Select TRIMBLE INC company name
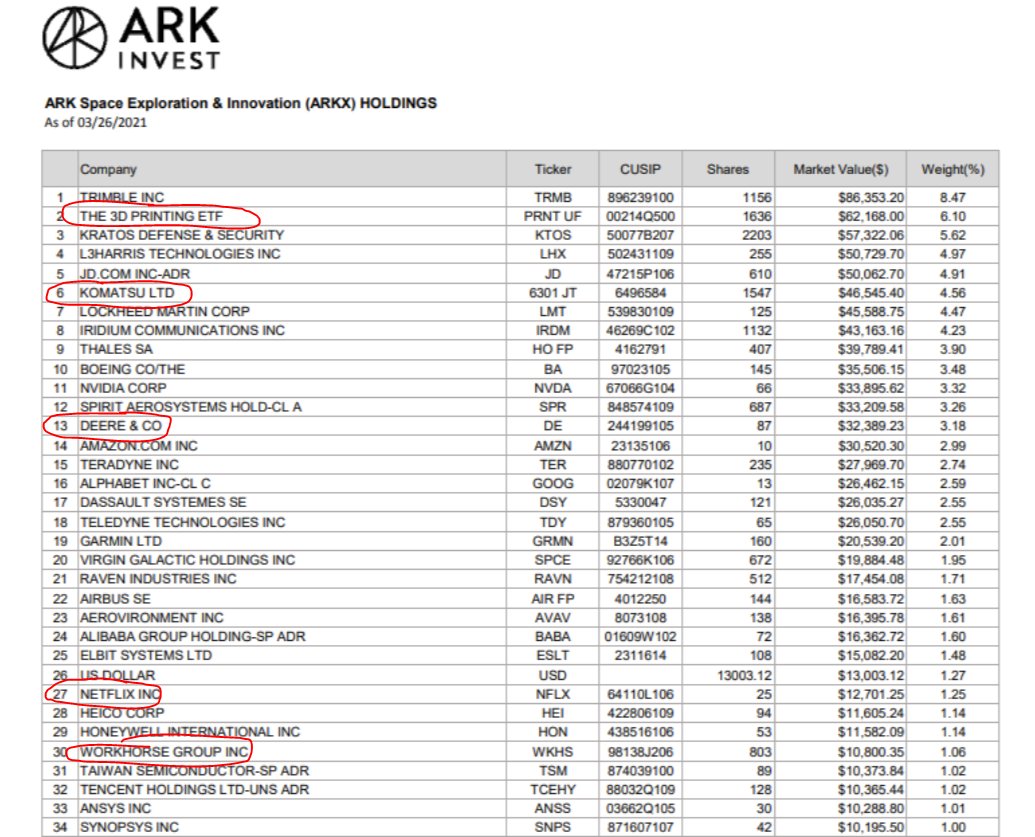This screenshot has width=1035, height=837. point(122,197)
